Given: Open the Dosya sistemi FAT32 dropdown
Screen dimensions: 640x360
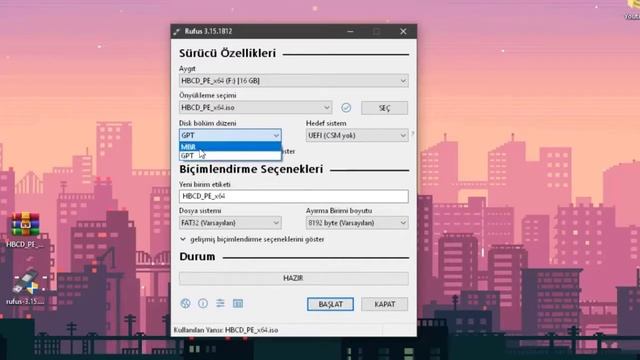Looking at the screenshot, I should pyautogui.click(x=230, y=223).
